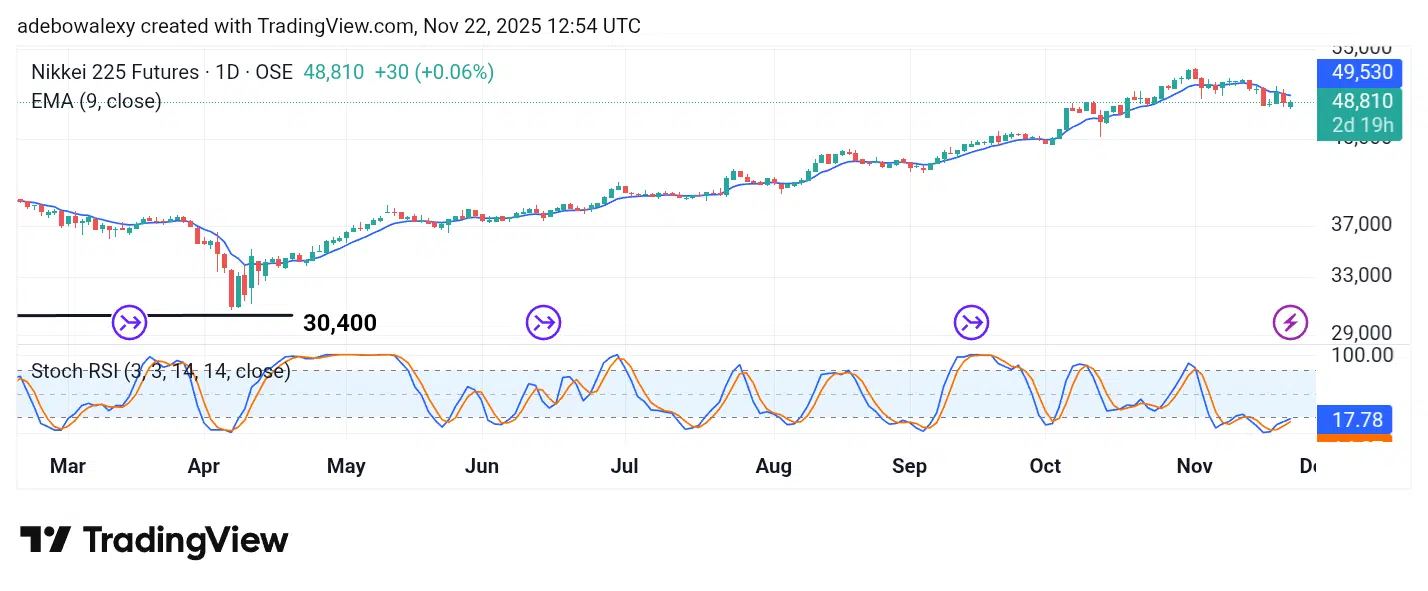
Task: Click the purple arrow event icon near March
Action: click(x=130, y=322)
